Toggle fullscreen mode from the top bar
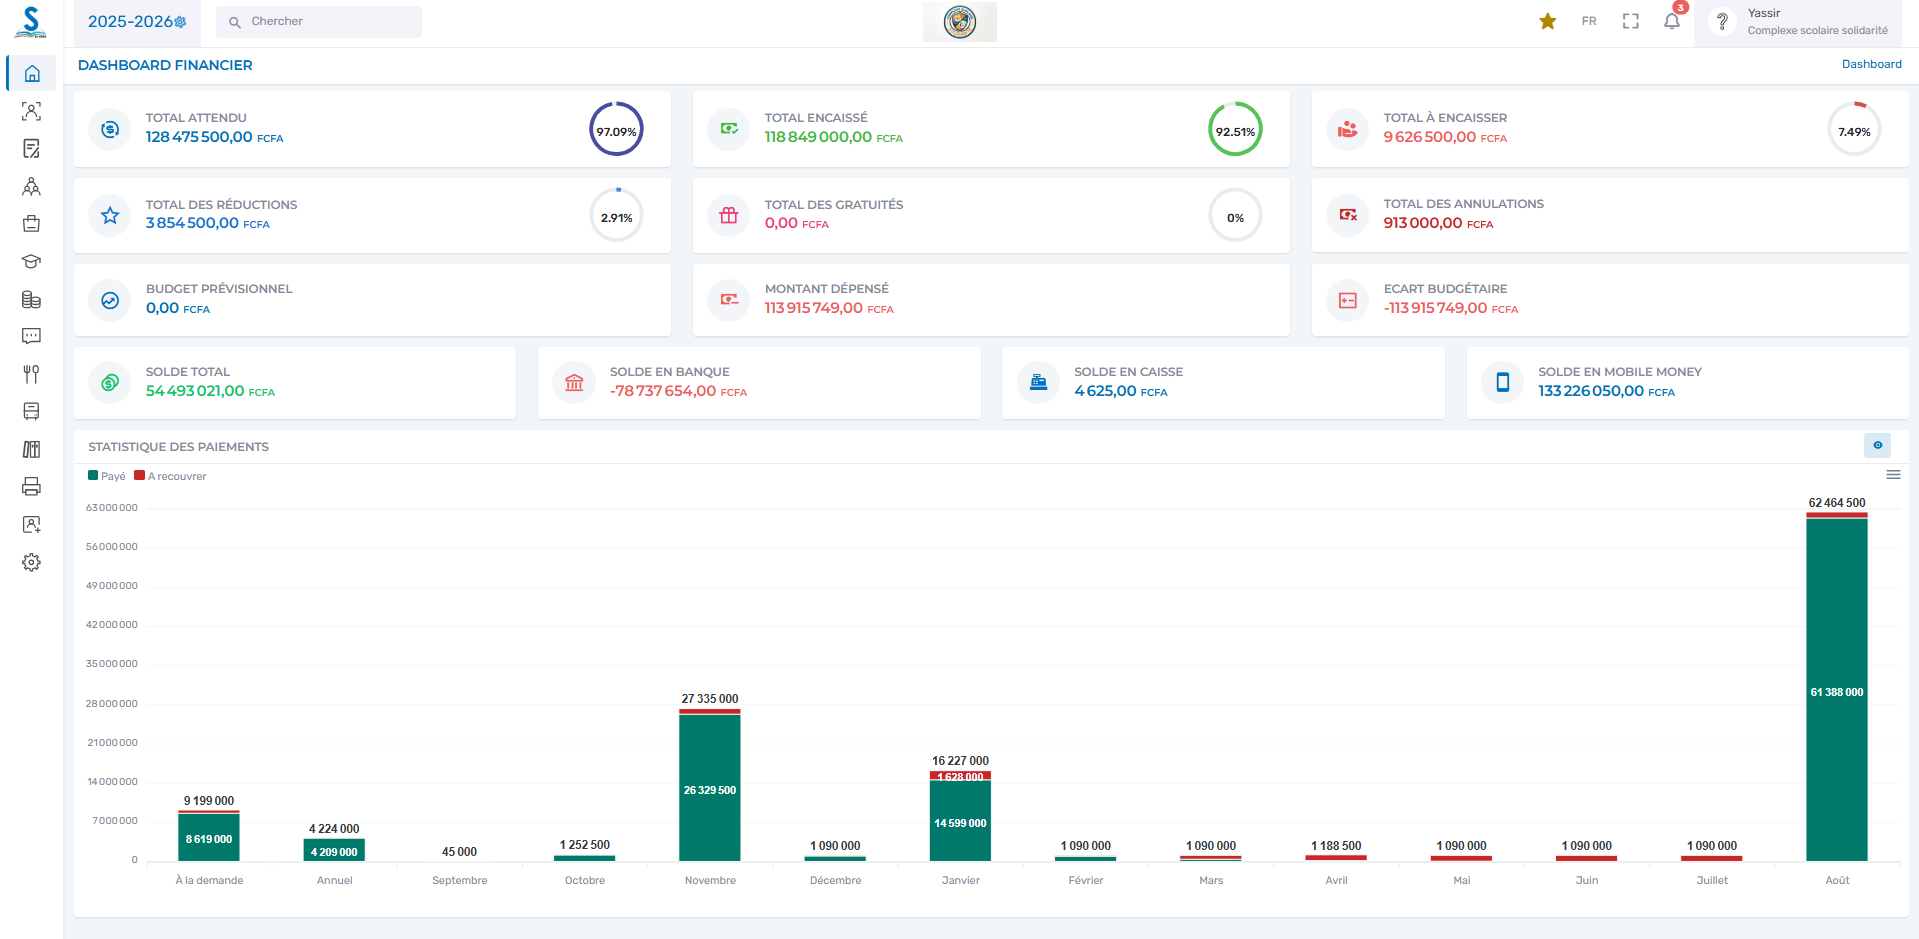Image resolution: width=1919 pixels, height=939 pixels. (1630, 20)
